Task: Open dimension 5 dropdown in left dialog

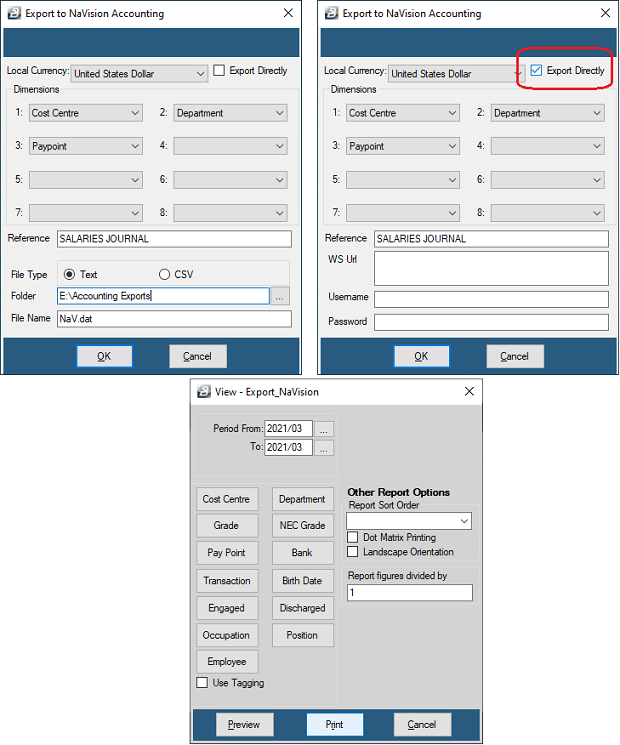Action: (86, 180)
